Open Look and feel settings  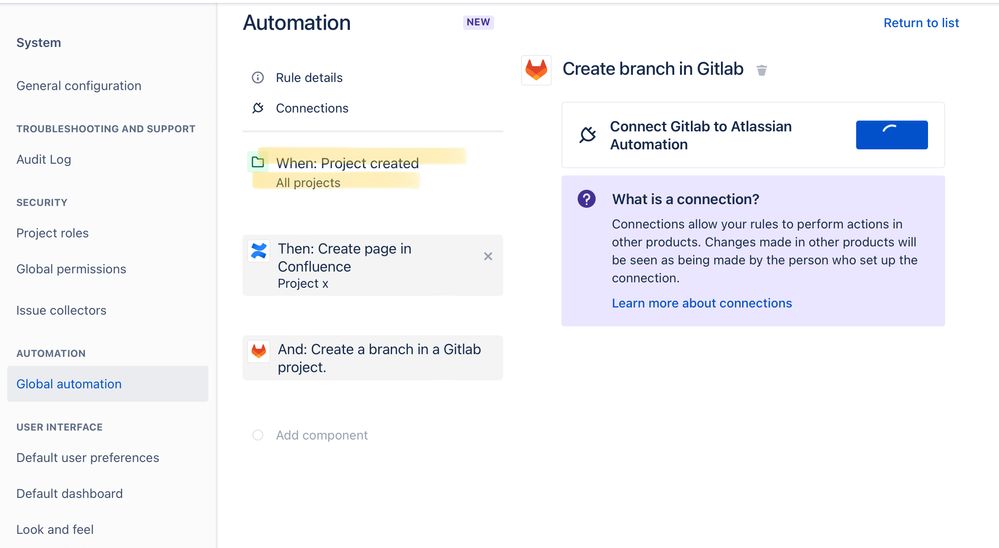[x=55, y=530]
